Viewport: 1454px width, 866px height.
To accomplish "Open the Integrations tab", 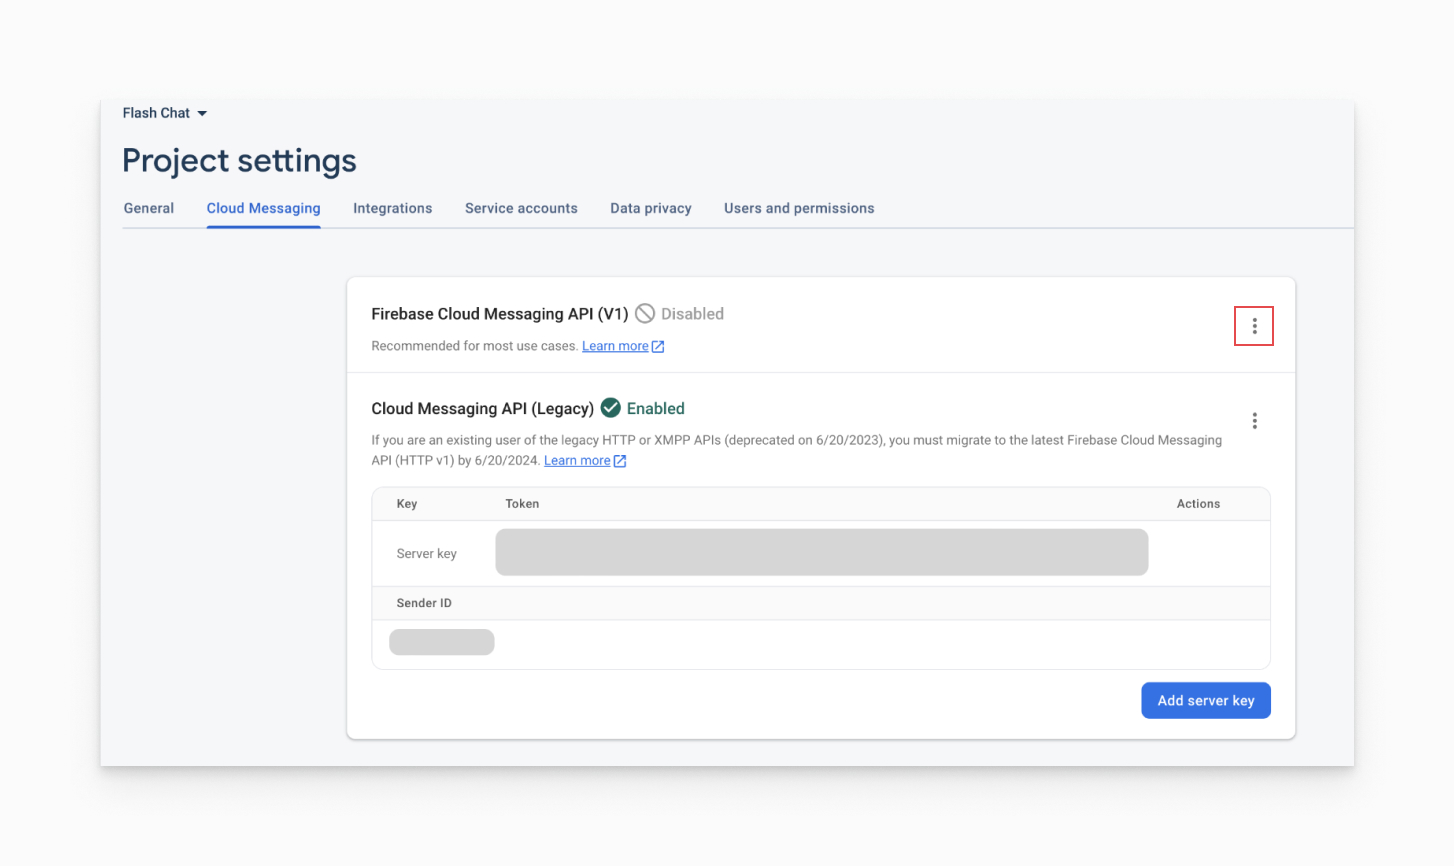I will 392,208.
